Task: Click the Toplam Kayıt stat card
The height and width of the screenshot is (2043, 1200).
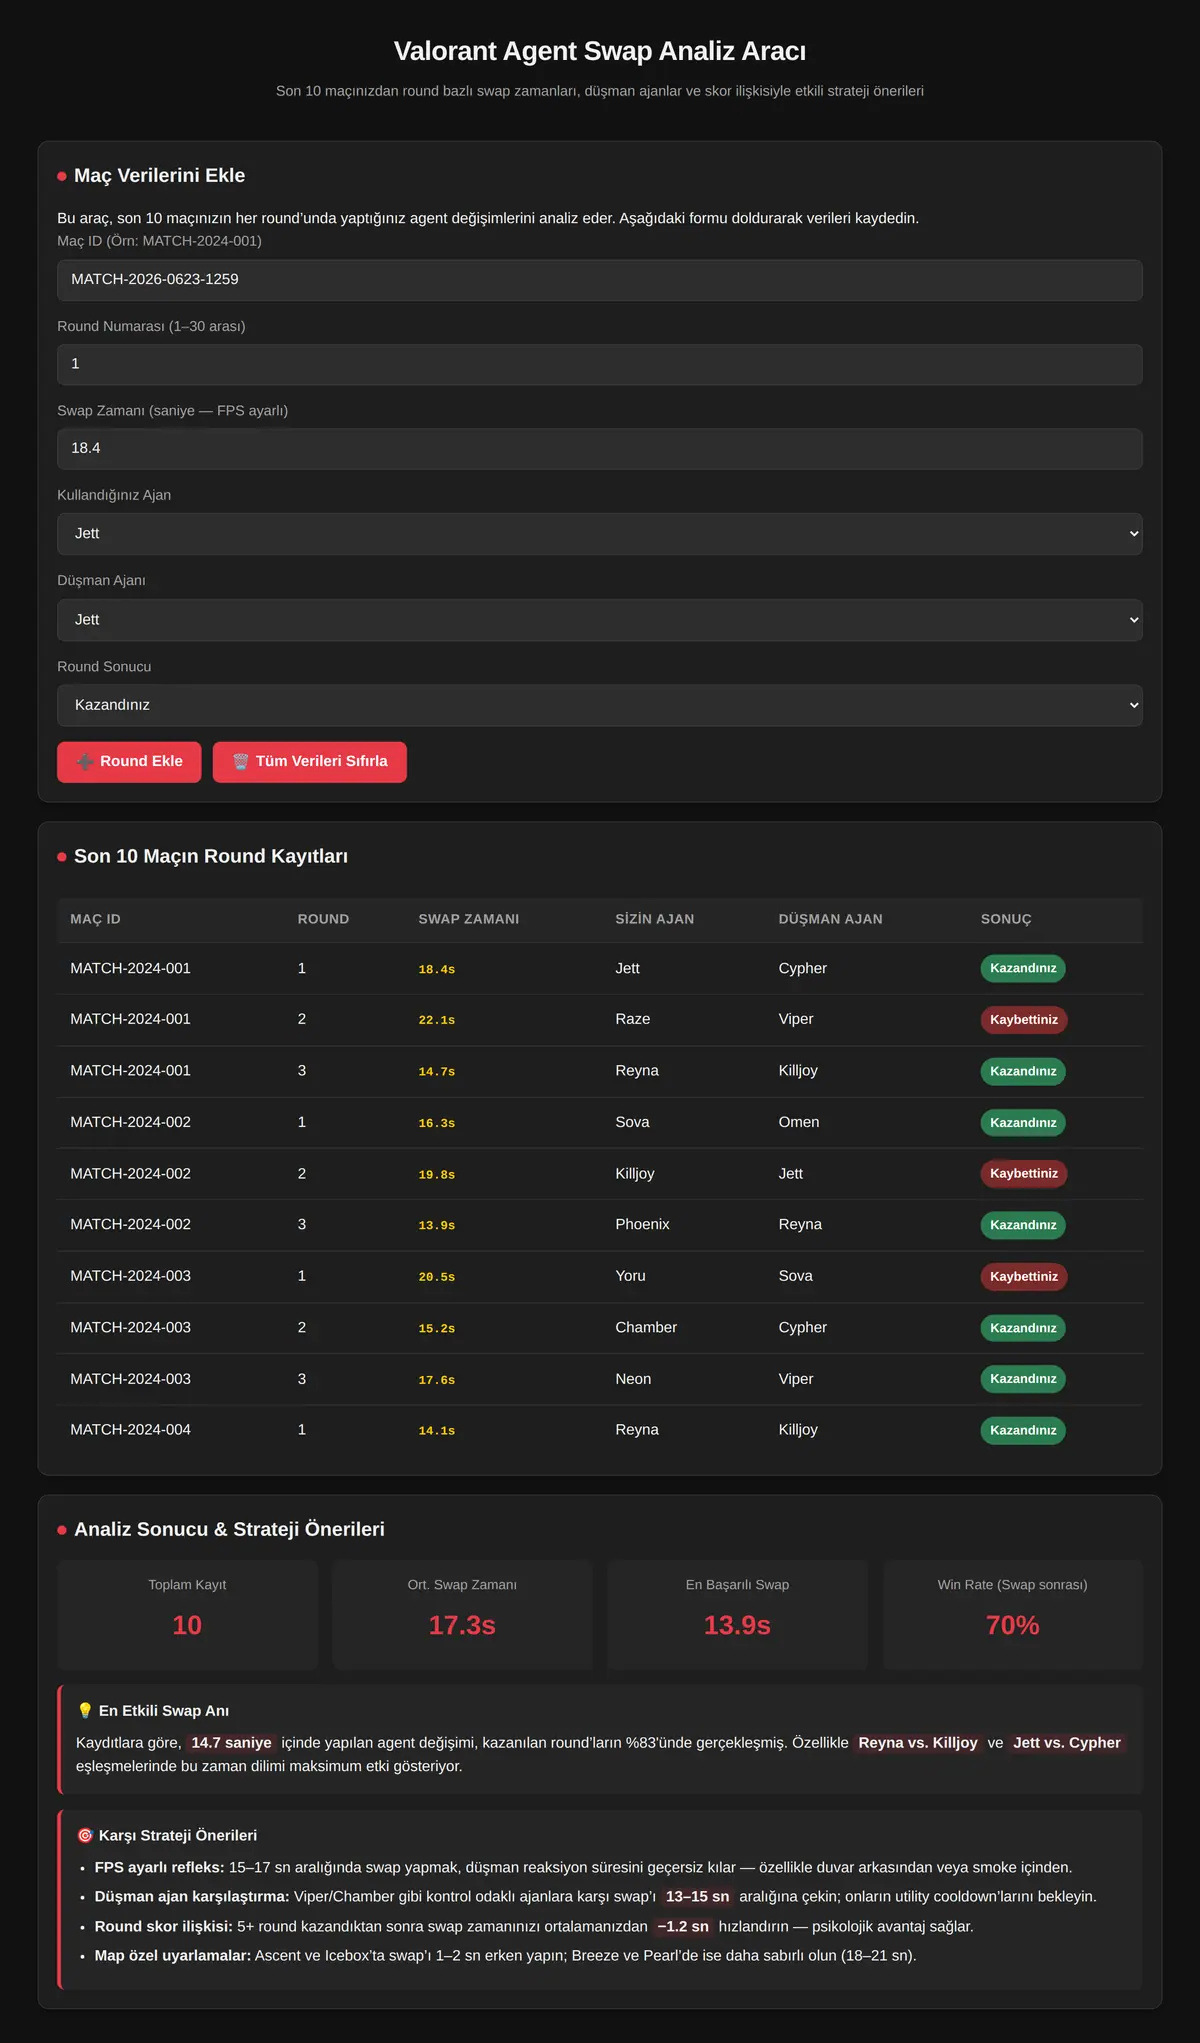Action: (x=187, y=1615)
